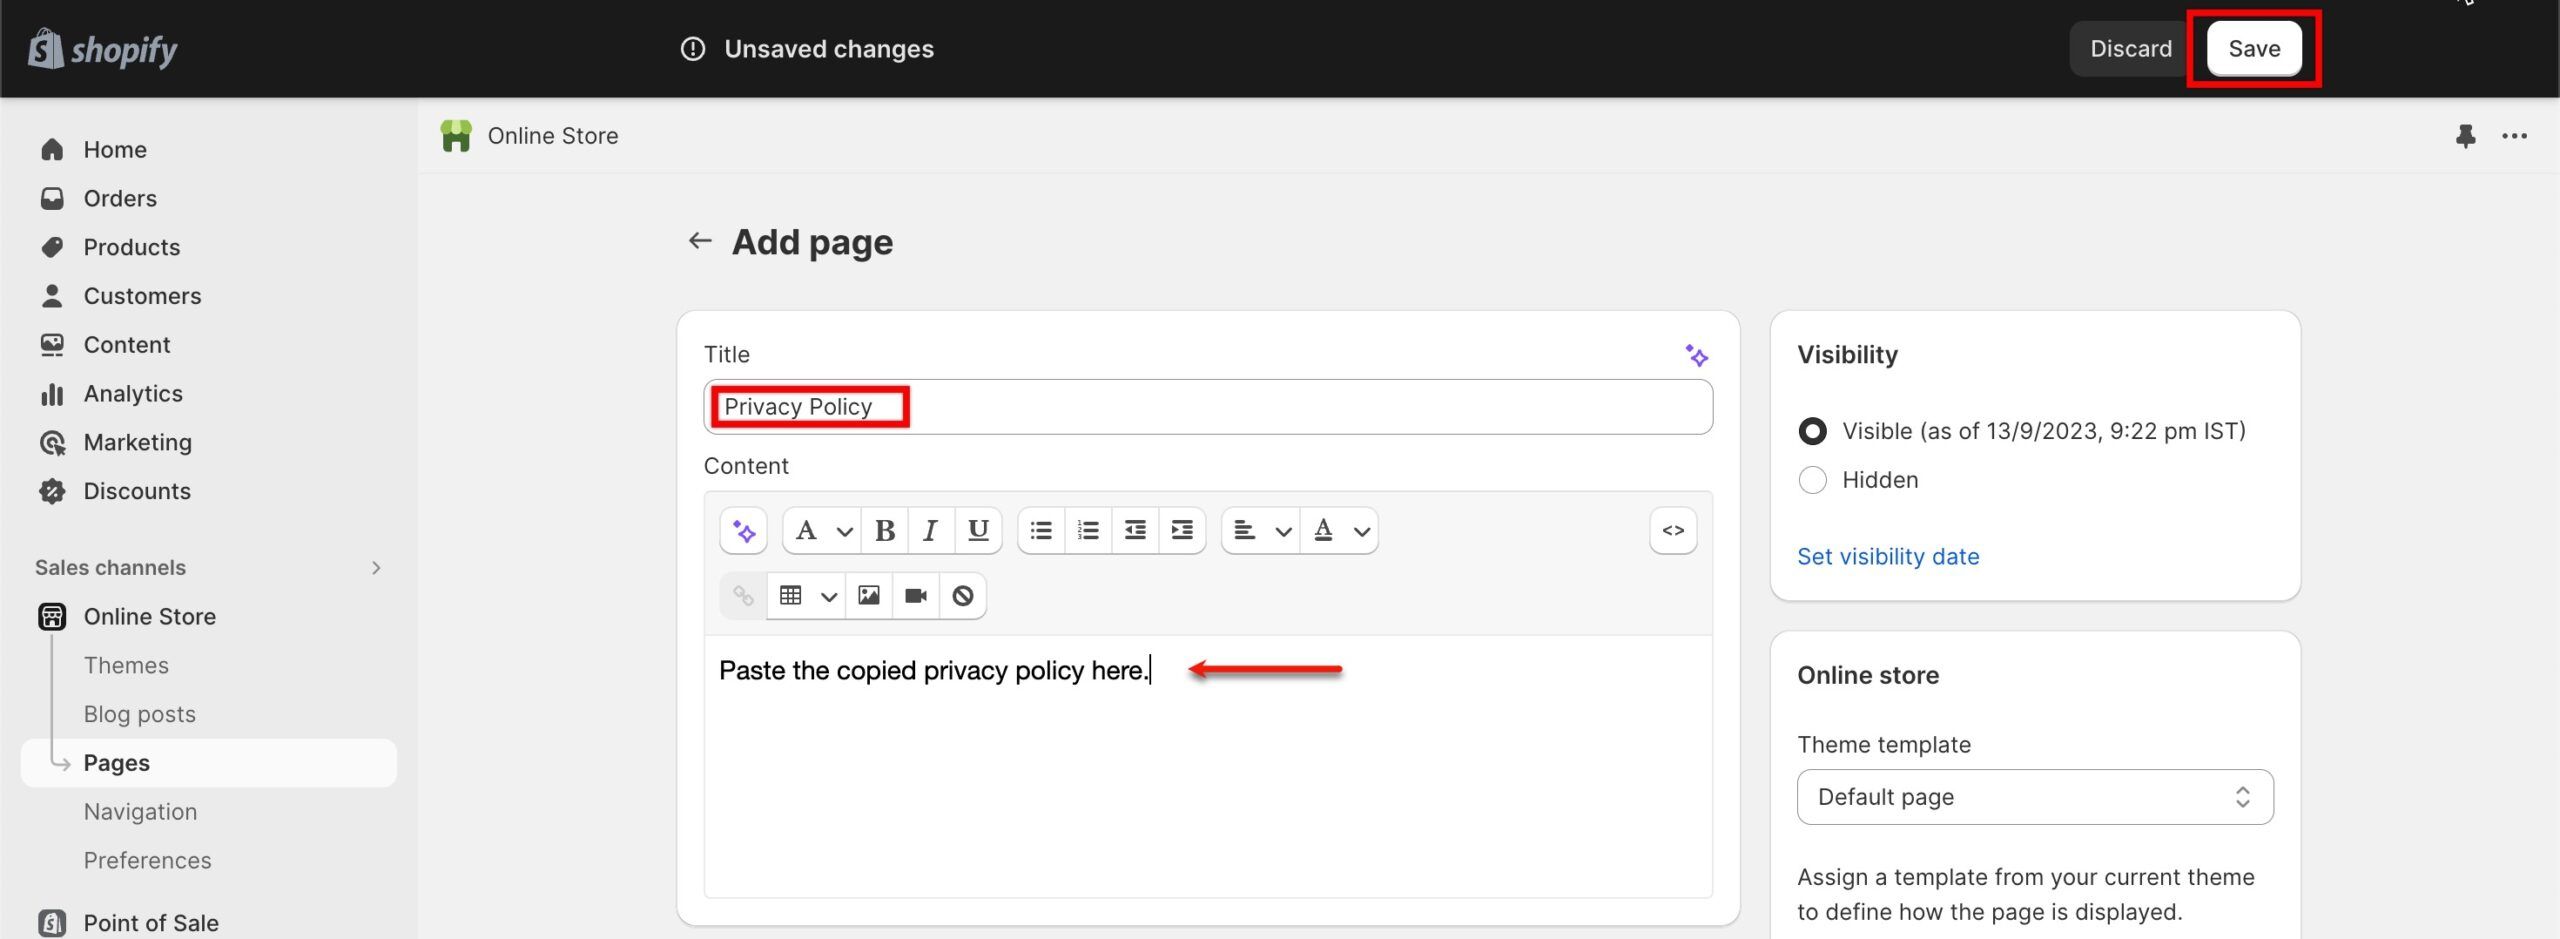The height and width of the screenshot is (939, 2560).
Task: Go to Orders
Action: pyautogui.click(x=120, y=198)
